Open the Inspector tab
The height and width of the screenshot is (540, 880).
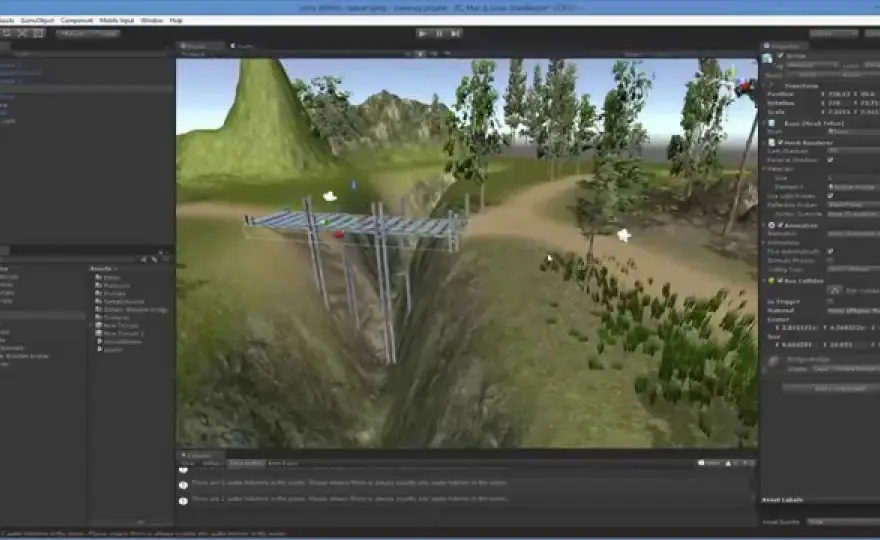point(784,46)
